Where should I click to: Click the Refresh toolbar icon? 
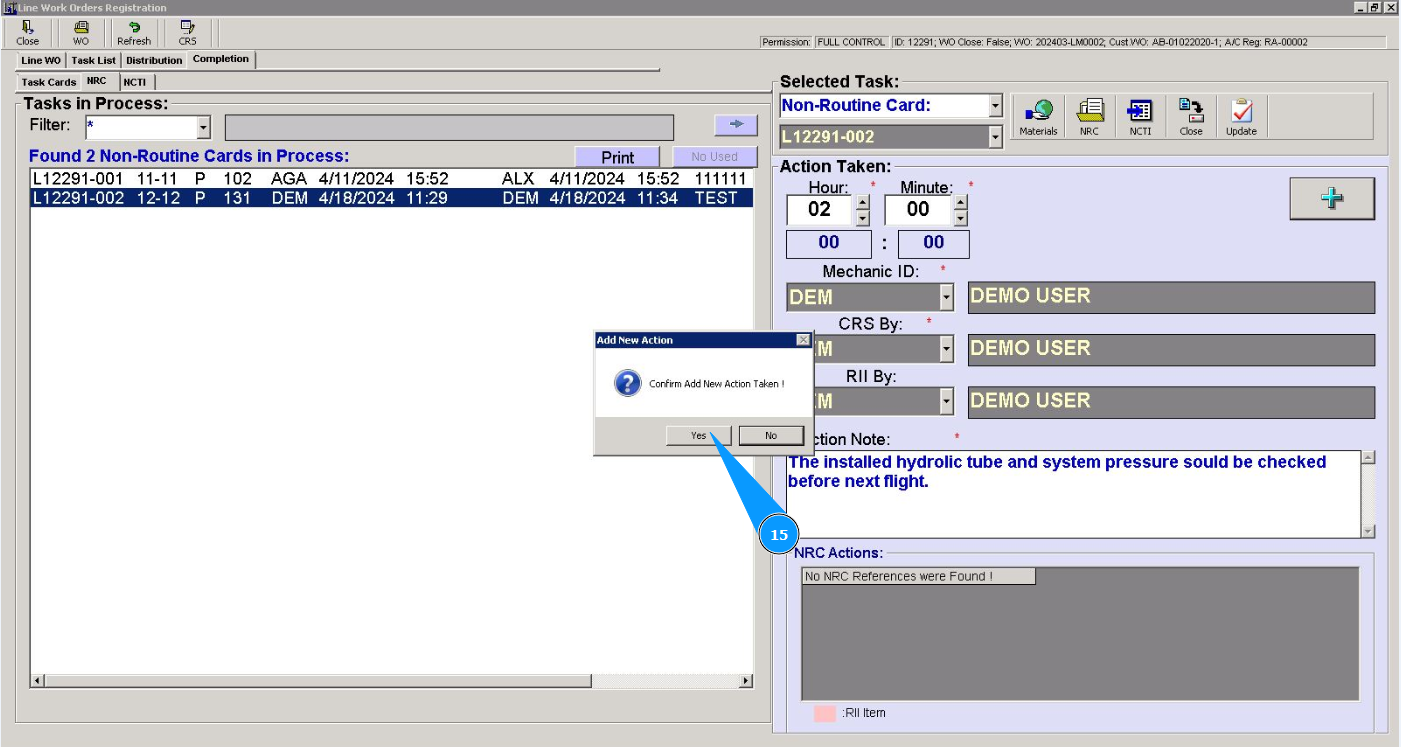click(x=134, y=33)
